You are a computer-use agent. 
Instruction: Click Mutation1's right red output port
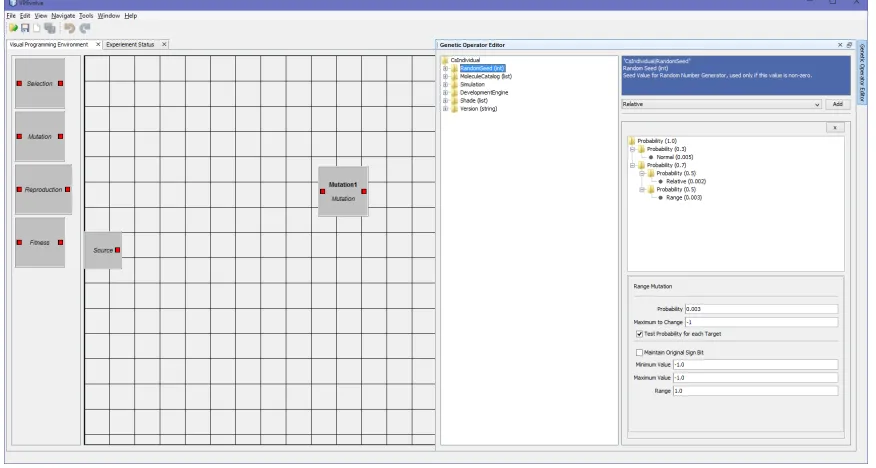click(364, 192)
